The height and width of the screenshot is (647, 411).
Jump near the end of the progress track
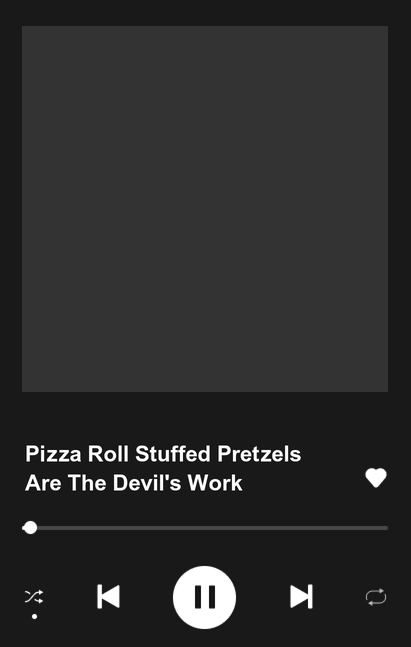point(378,528)
